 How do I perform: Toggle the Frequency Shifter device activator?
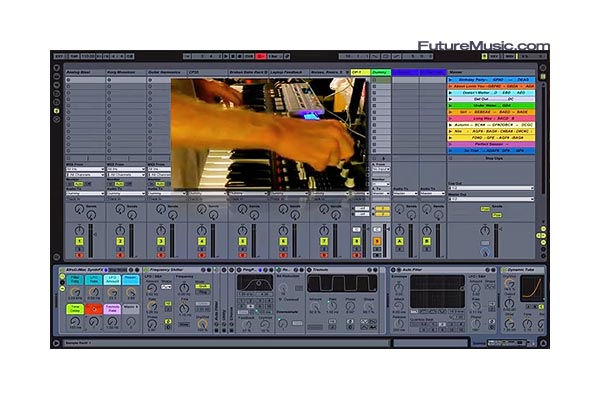pos(146,270)
